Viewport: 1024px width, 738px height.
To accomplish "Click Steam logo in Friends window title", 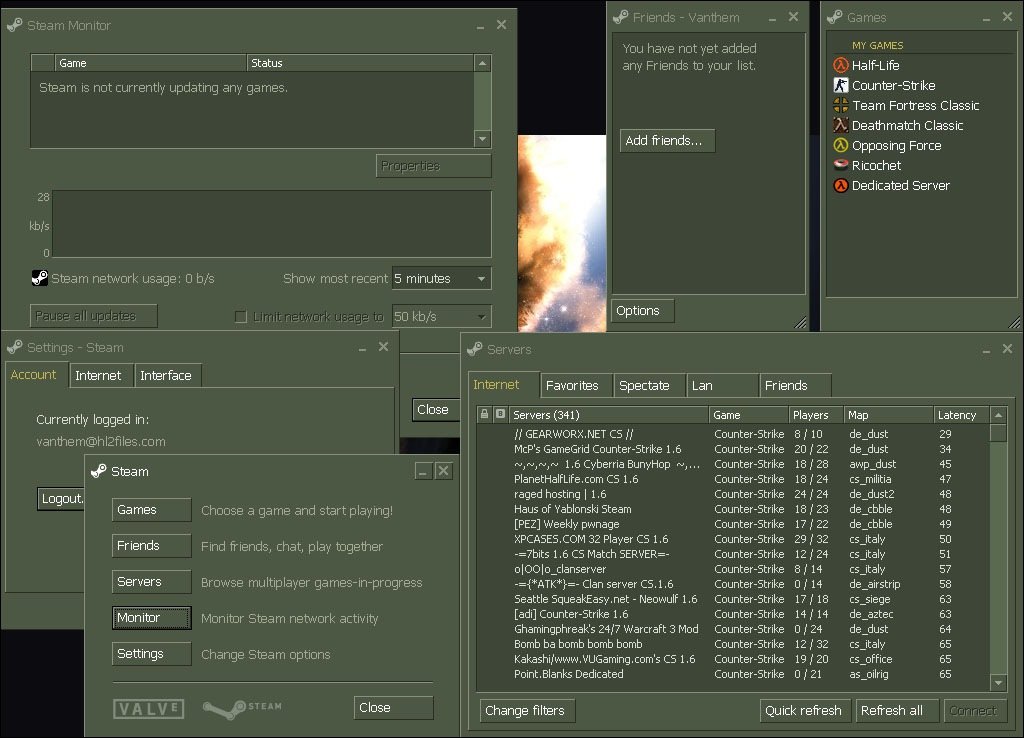I will pyautogui.click(x=620, y=18).
